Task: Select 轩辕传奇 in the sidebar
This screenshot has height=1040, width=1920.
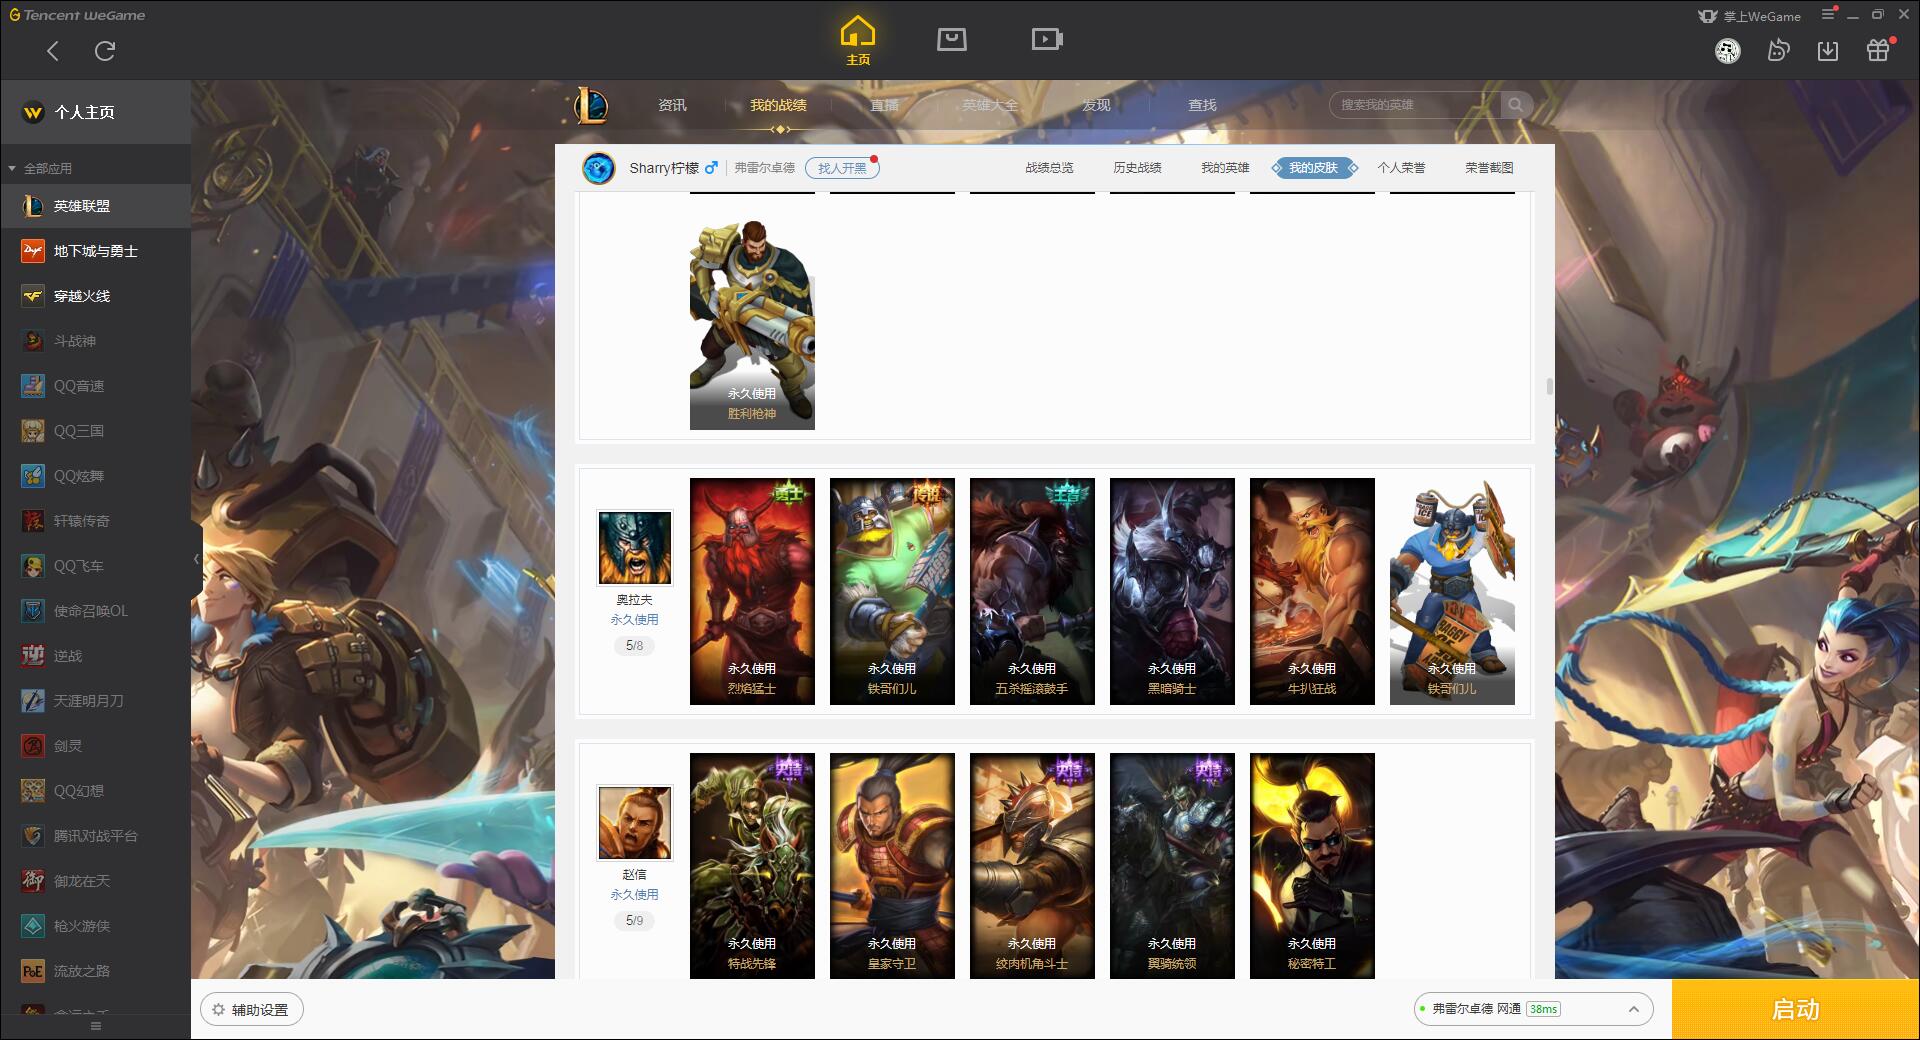Action: coord(95,521)
